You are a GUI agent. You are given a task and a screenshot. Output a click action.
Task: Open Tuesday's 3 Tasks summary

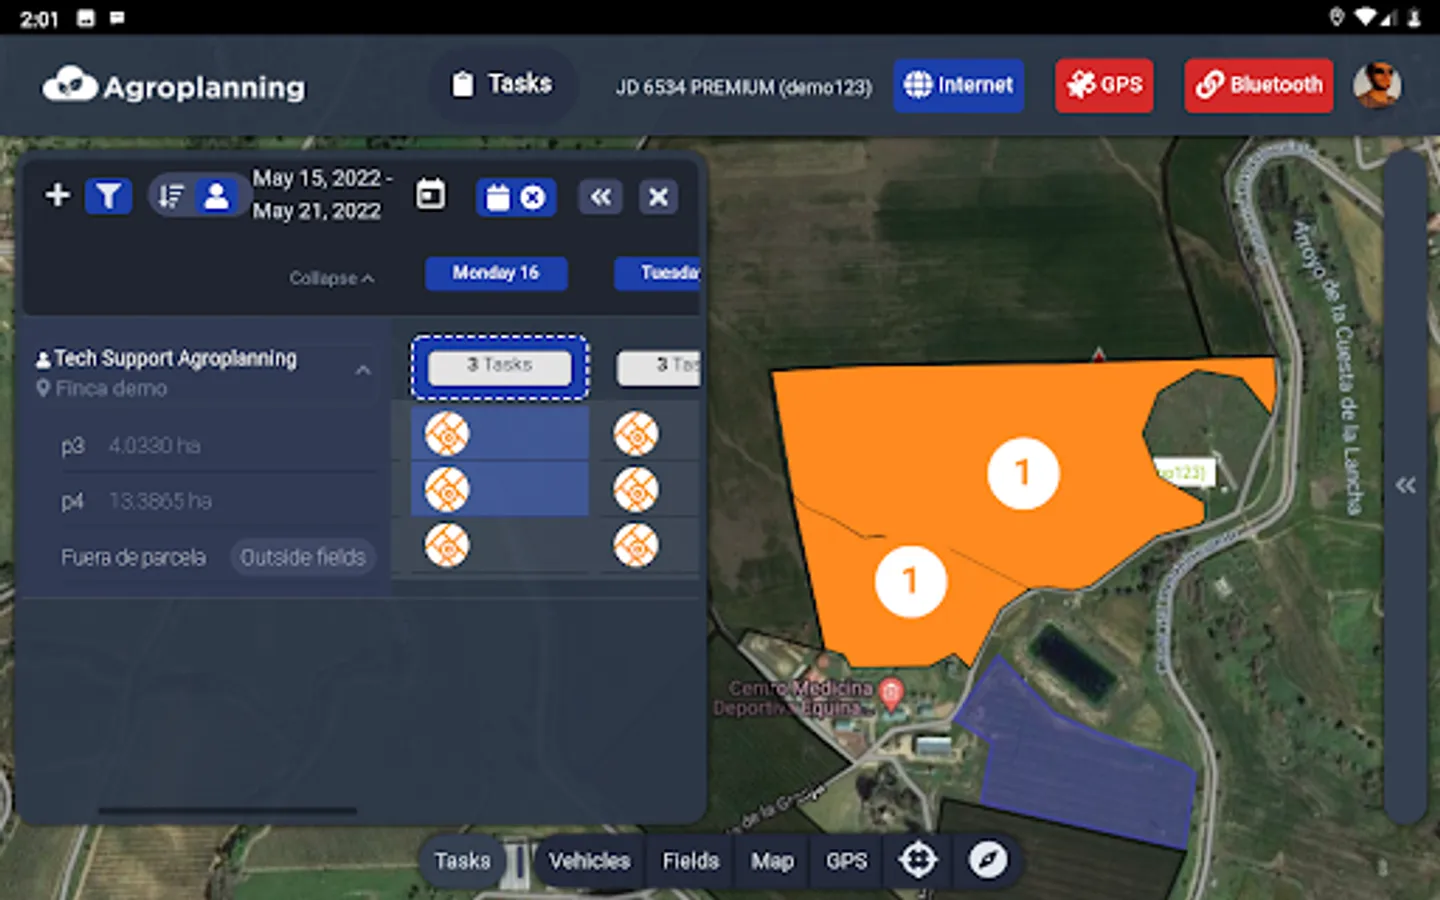[659, 367]
